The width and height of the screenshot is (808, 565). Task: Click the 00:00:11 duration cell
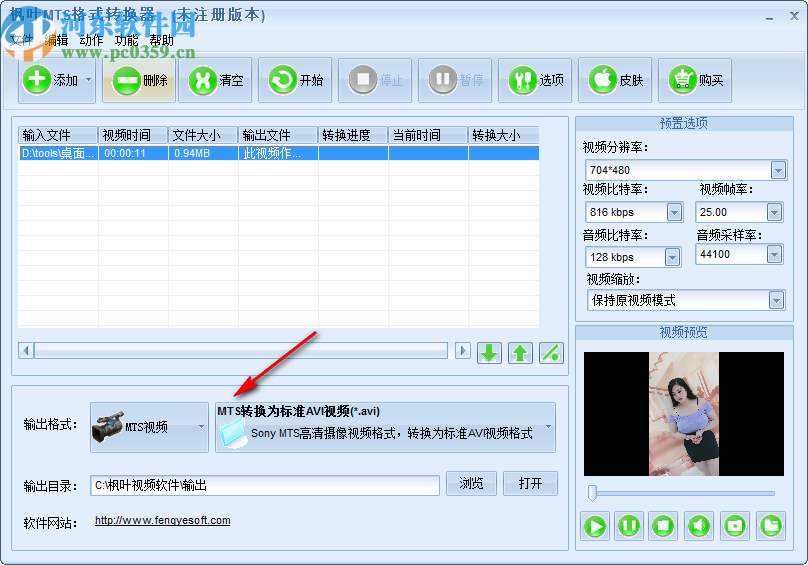click(133, 153)
